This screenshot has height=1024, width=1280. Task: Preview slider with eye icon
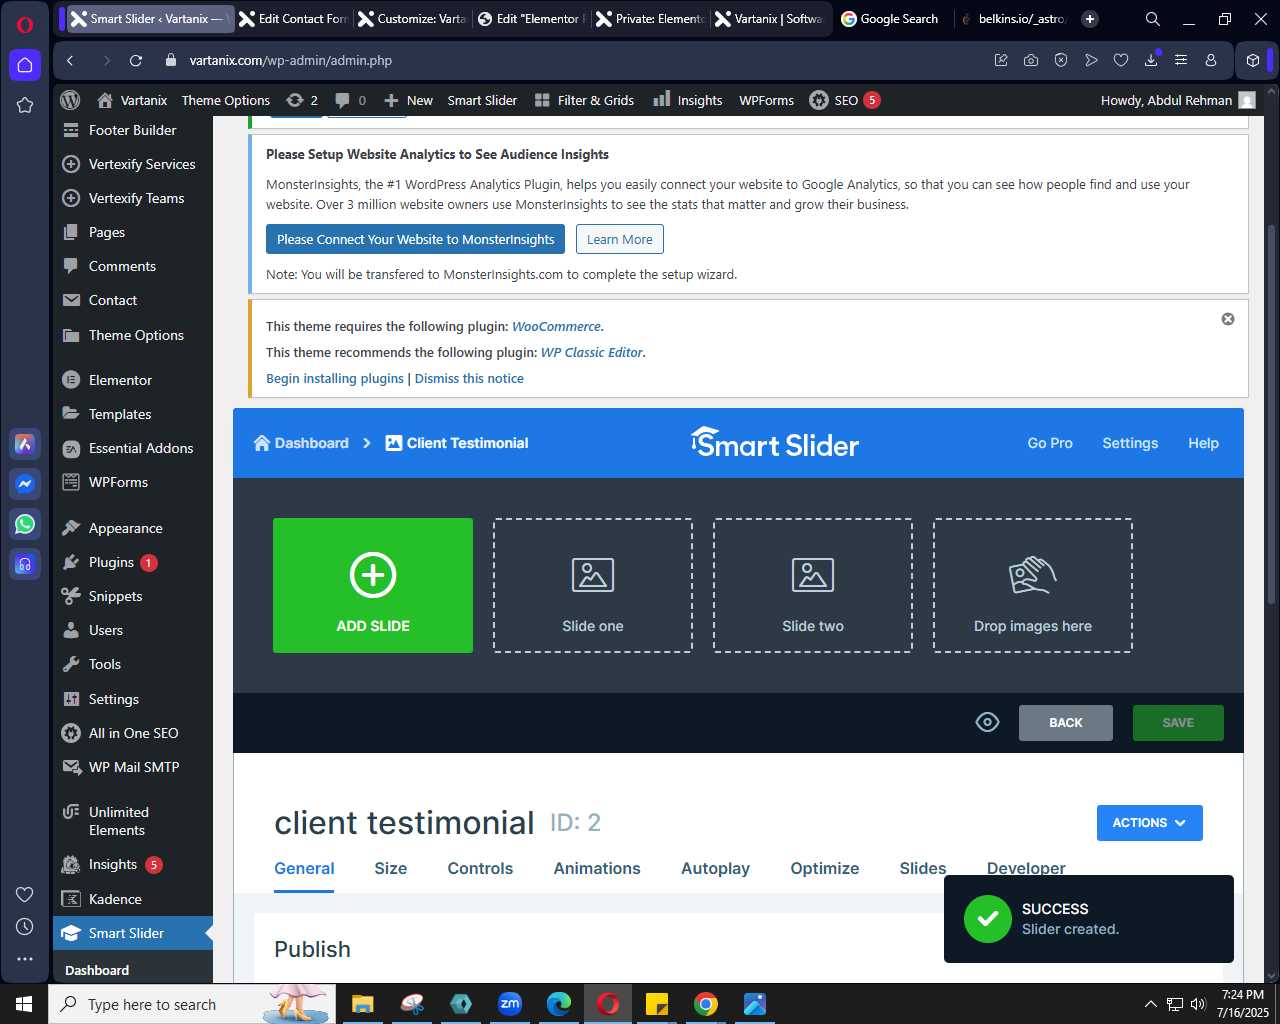click(x=987, y=722)
